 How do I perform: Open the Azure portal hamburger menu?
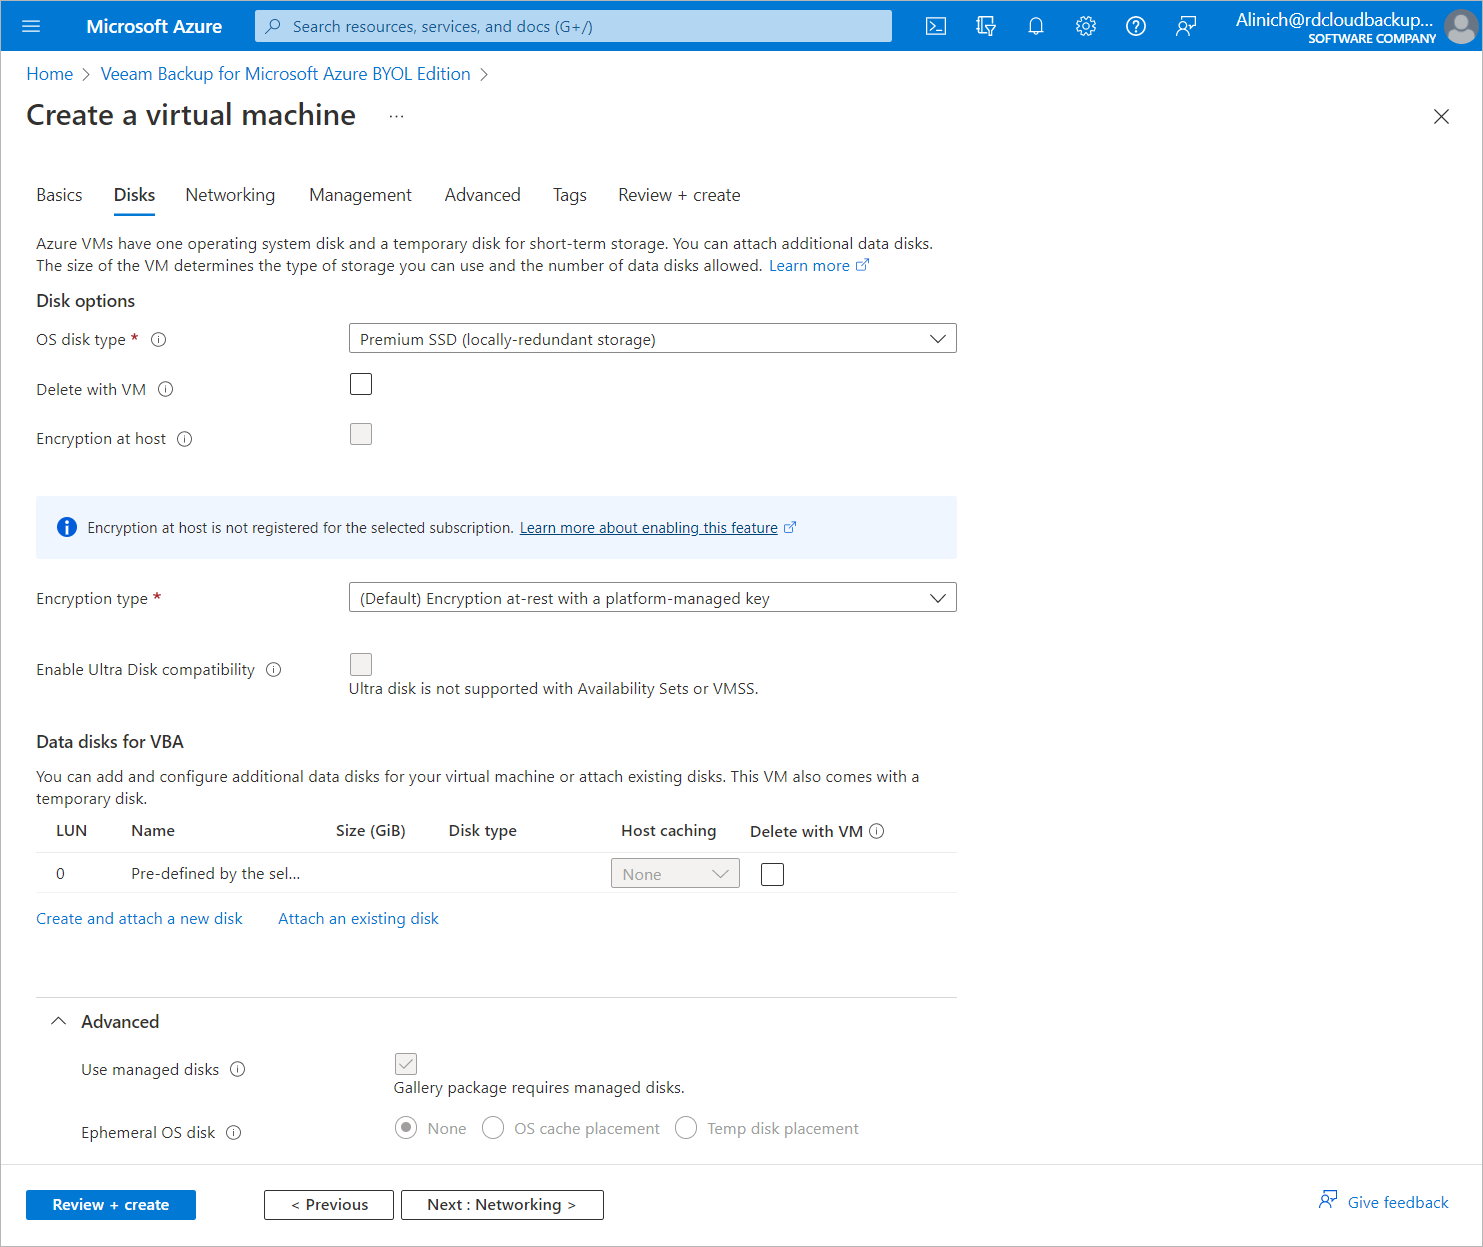coord(31,26)
